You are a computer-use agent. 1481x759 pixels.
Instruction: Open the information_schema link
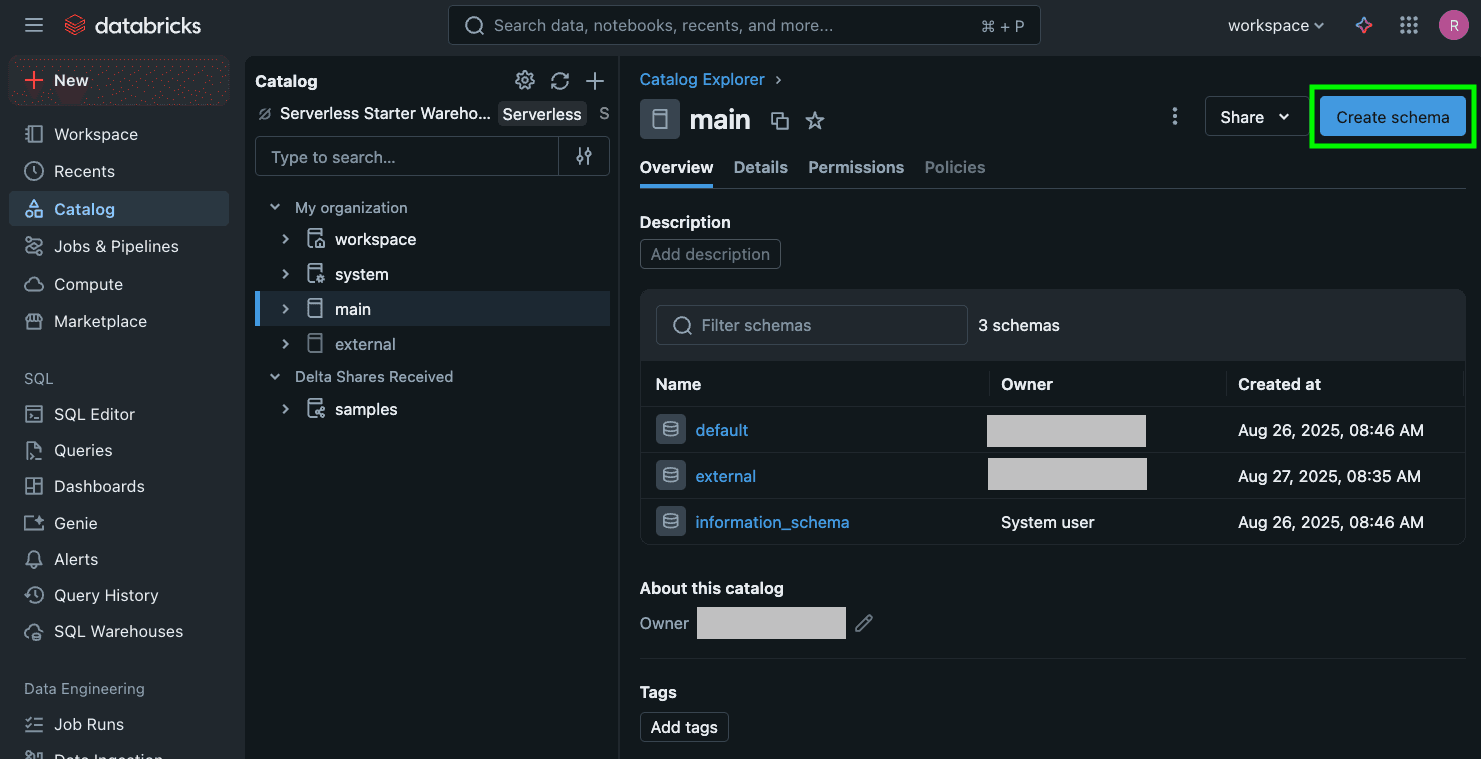click(x=772, y=522)
